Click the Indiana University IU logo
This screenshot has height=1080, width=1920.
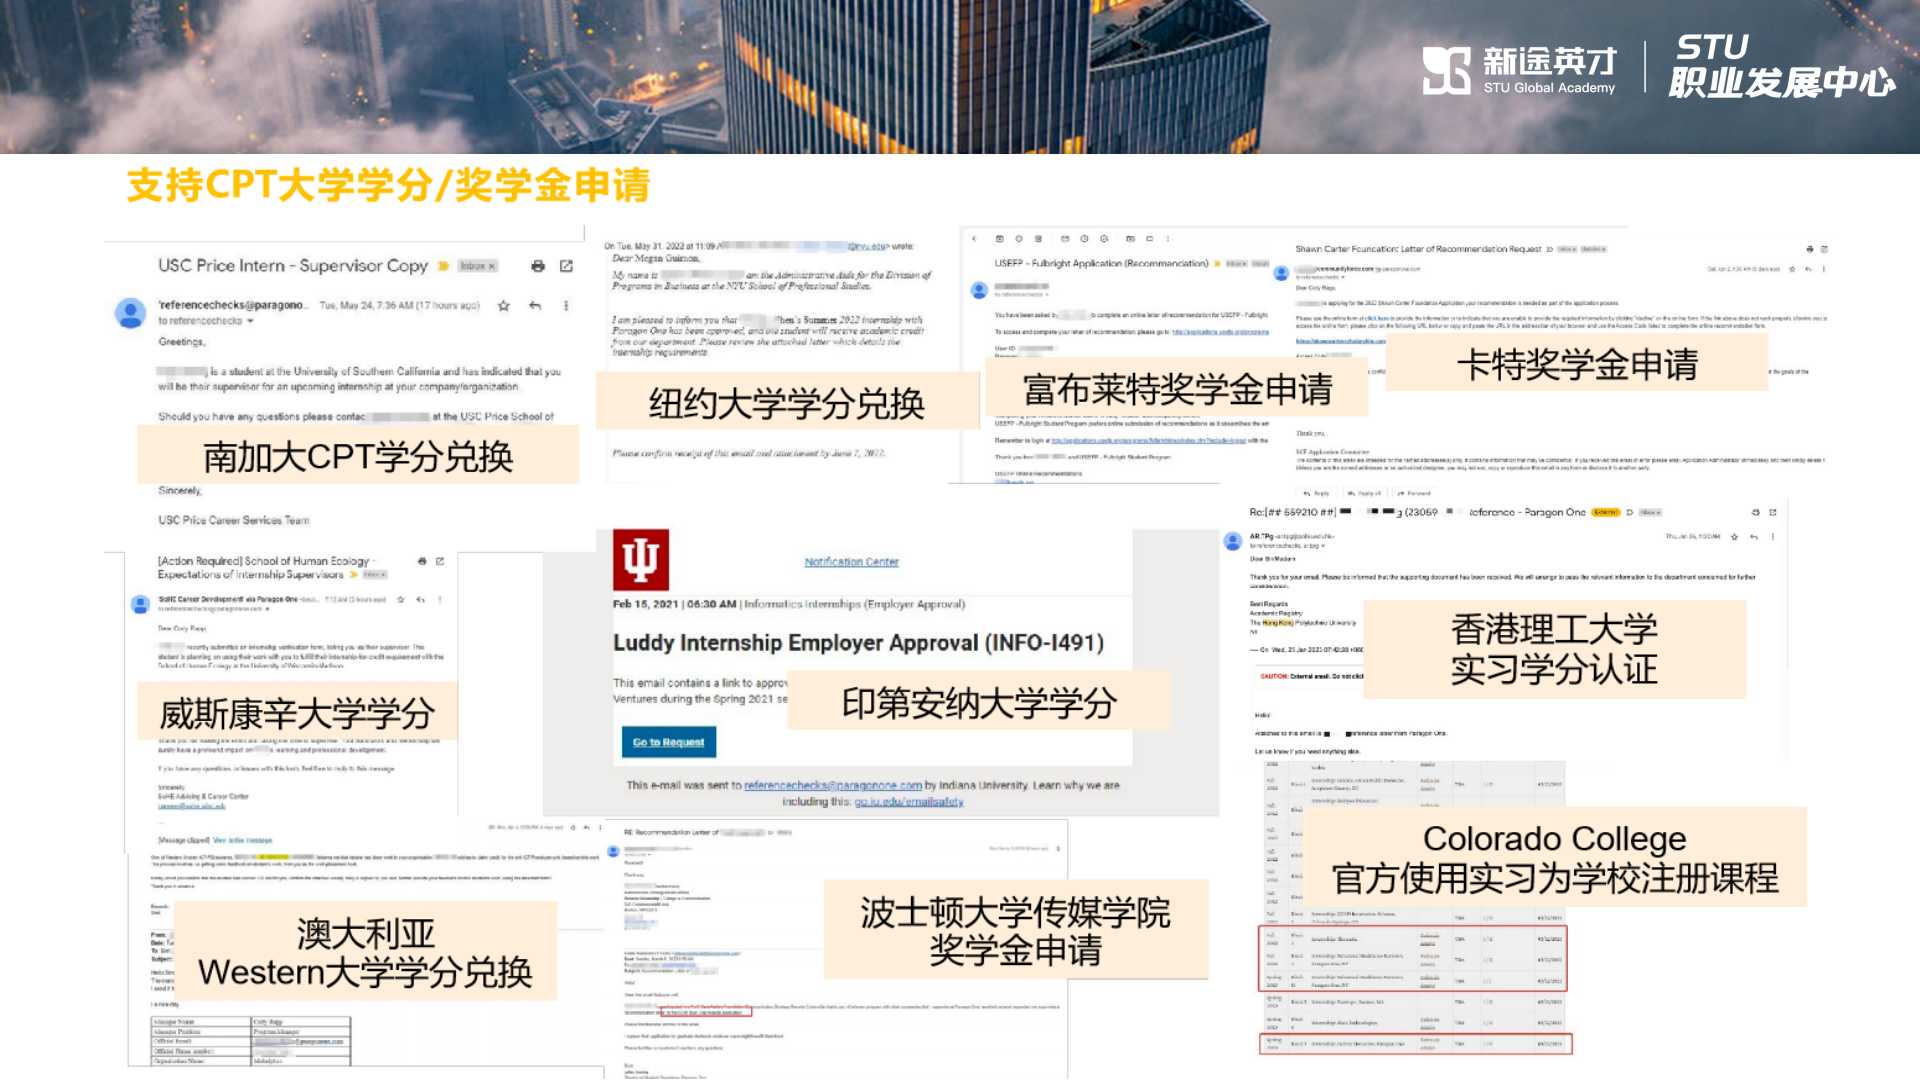click(x=641, y=560)
